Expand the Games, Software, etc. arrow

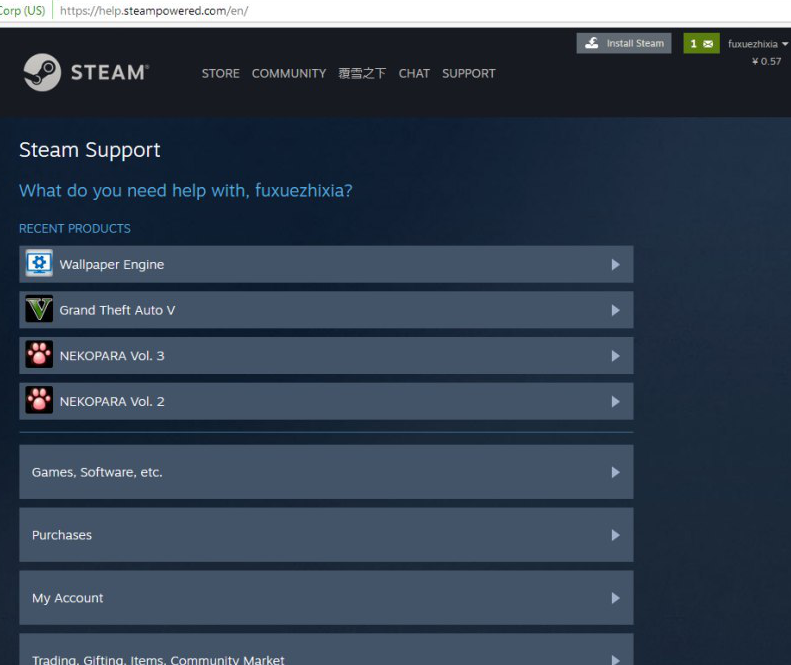[615, 472]
